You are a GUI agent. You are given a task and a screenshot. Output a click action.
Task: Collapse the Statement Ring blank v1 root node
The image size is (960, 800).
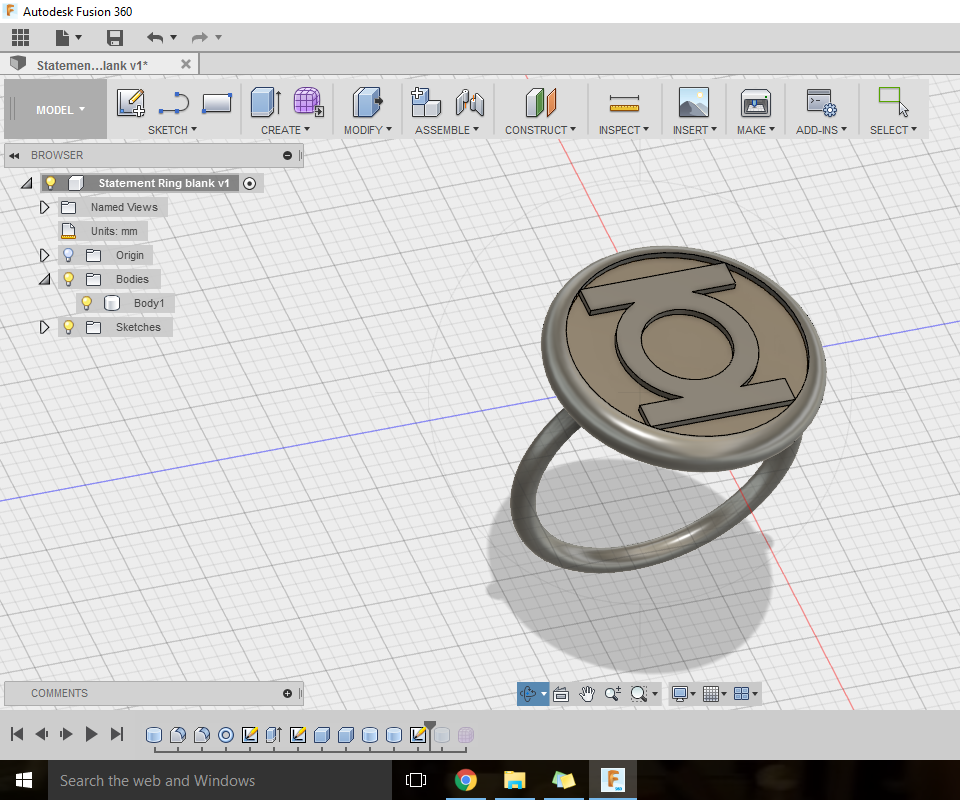click(x=27, y=183)
